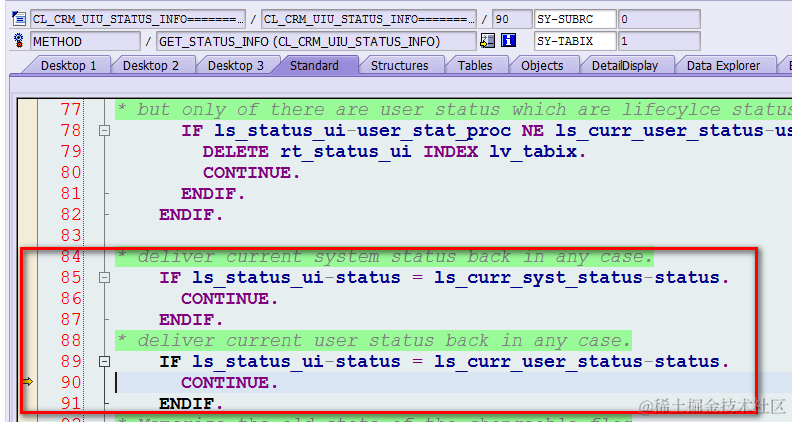Open the Data Explorer tab
The width and height of the screenshot is (792, 422).
click(723, 66)
